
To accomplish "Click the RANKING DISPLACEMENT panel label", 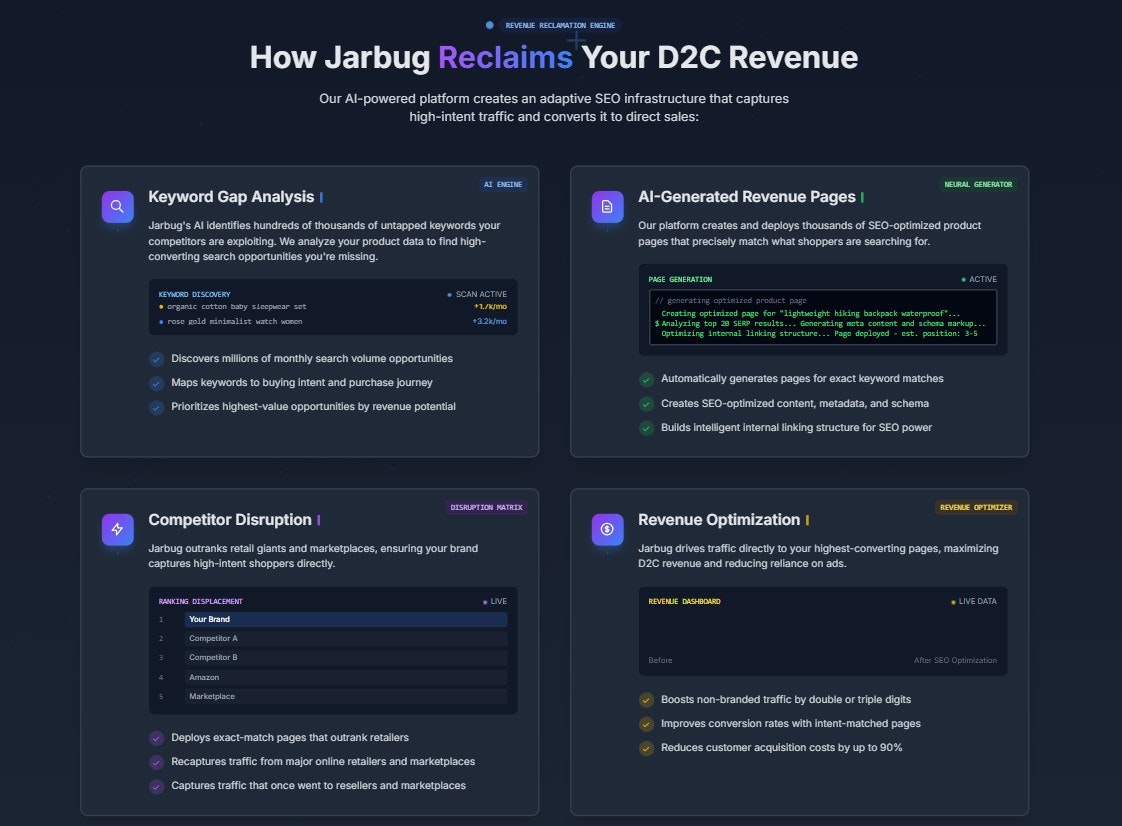I will [x=200, y=601].
